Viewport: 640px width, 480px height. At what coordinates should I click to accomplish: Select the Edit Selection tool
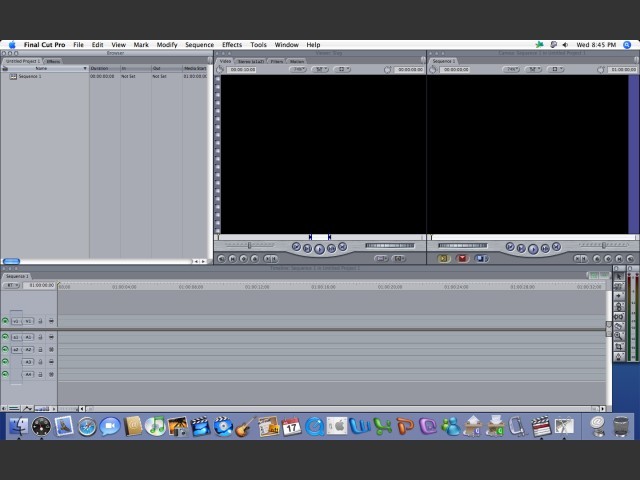tap(619, 286)
